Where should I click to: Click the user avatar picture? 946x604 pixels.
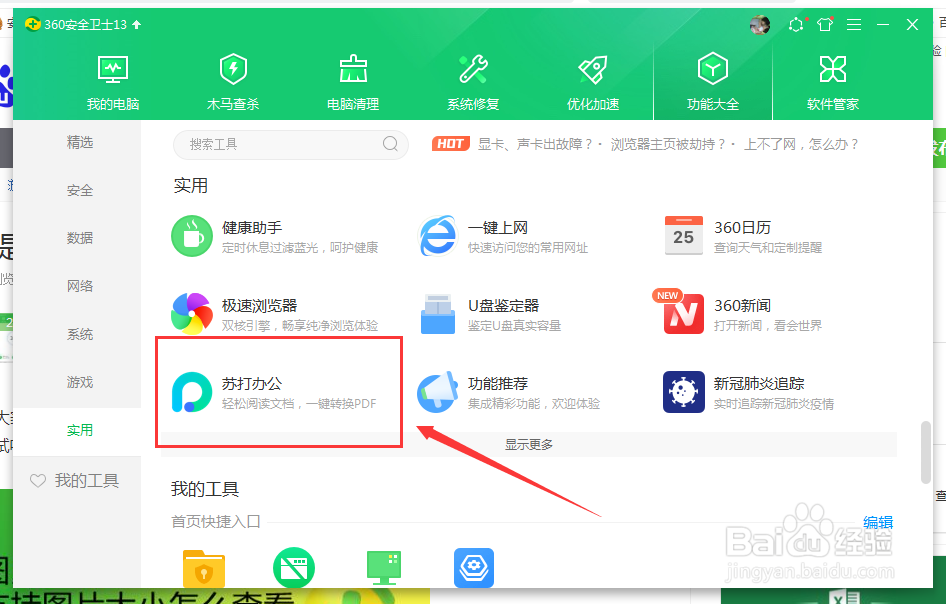760,25
